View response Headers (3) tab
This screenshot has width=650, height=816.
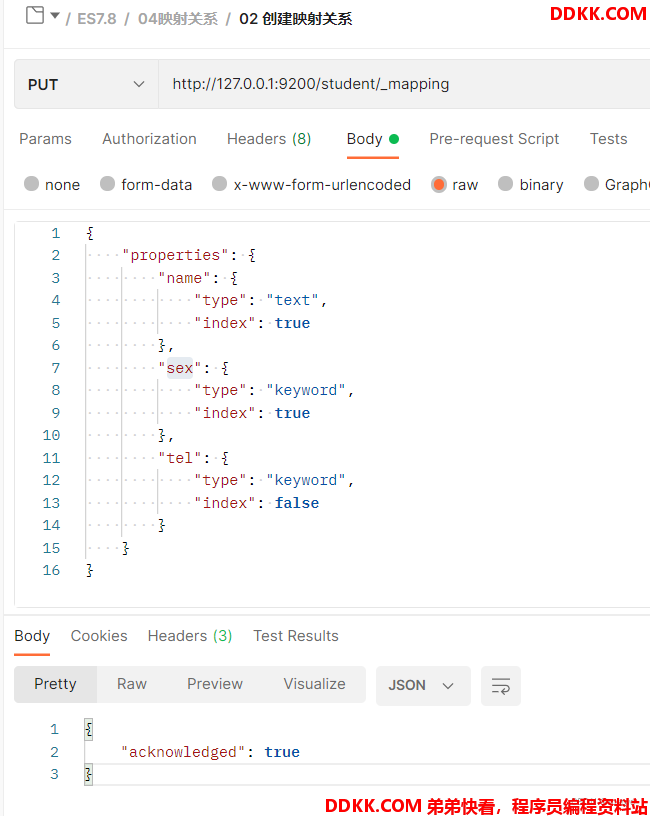point(190,635)
